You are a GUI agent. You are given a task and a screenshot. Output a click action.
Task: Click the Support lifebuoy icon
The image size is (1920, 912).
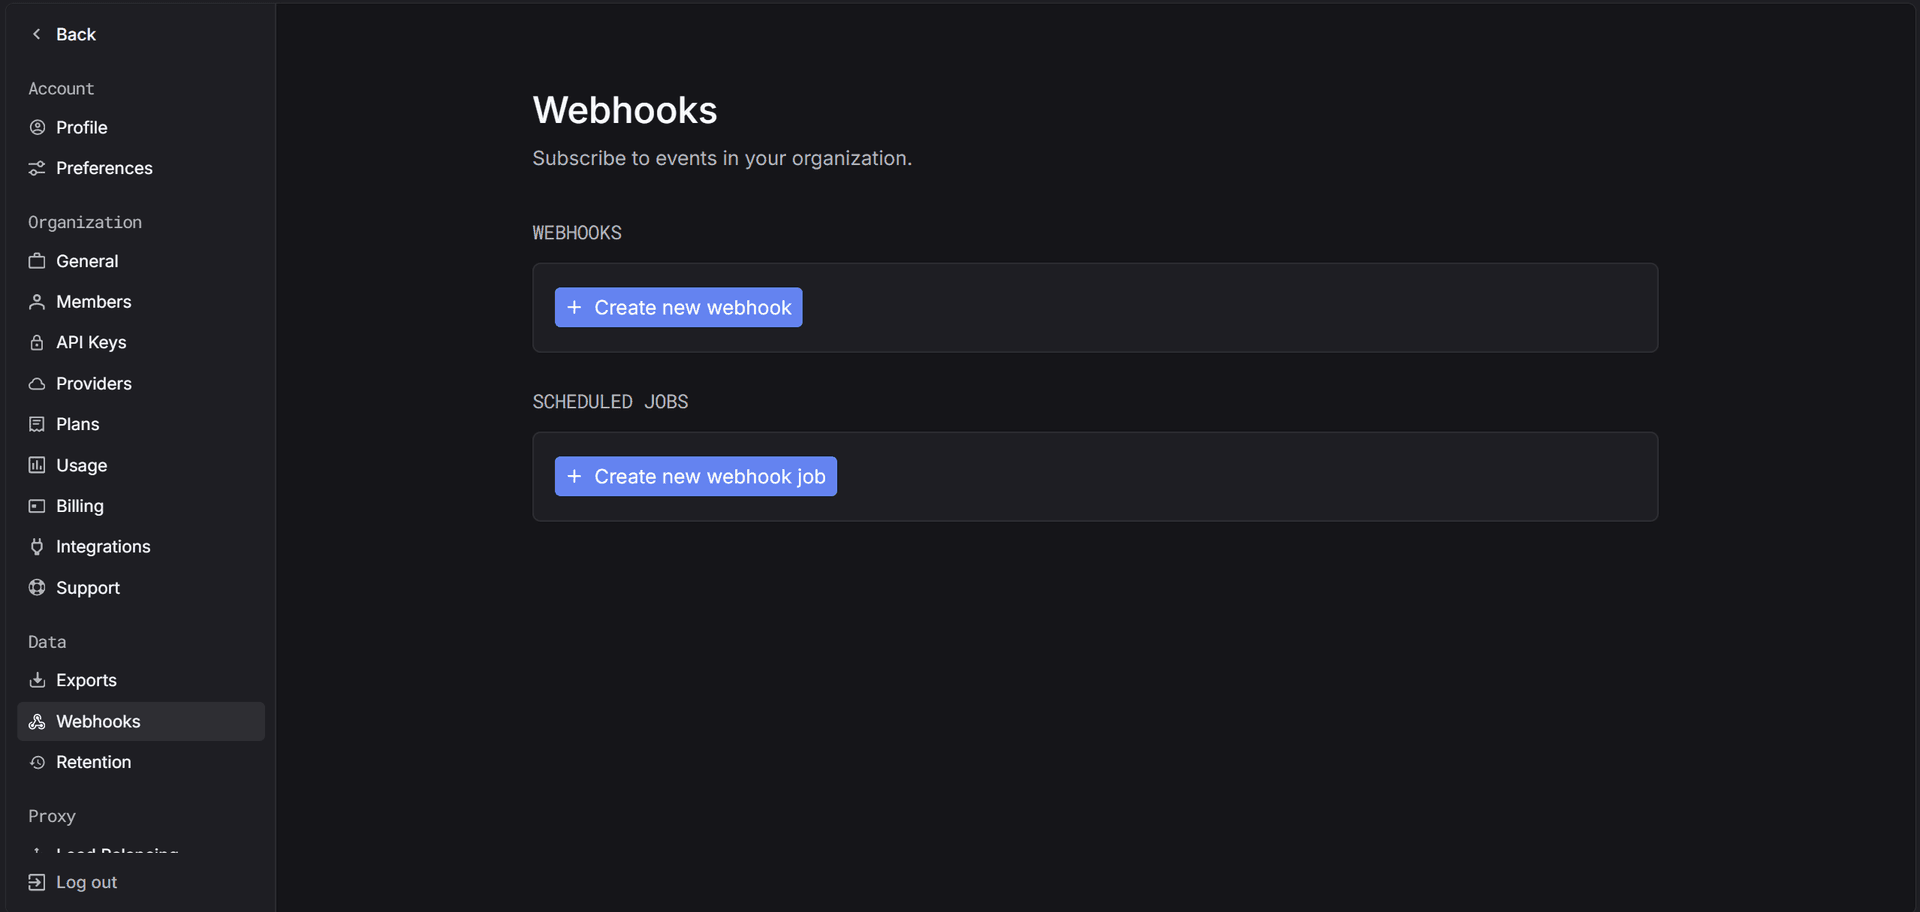(37, 587)
